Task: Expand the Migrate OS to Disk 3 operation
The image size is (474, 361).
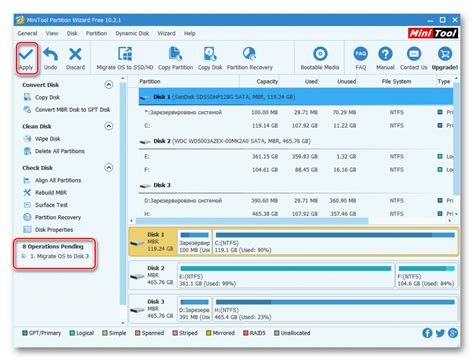Action: (x=23, y=256)
